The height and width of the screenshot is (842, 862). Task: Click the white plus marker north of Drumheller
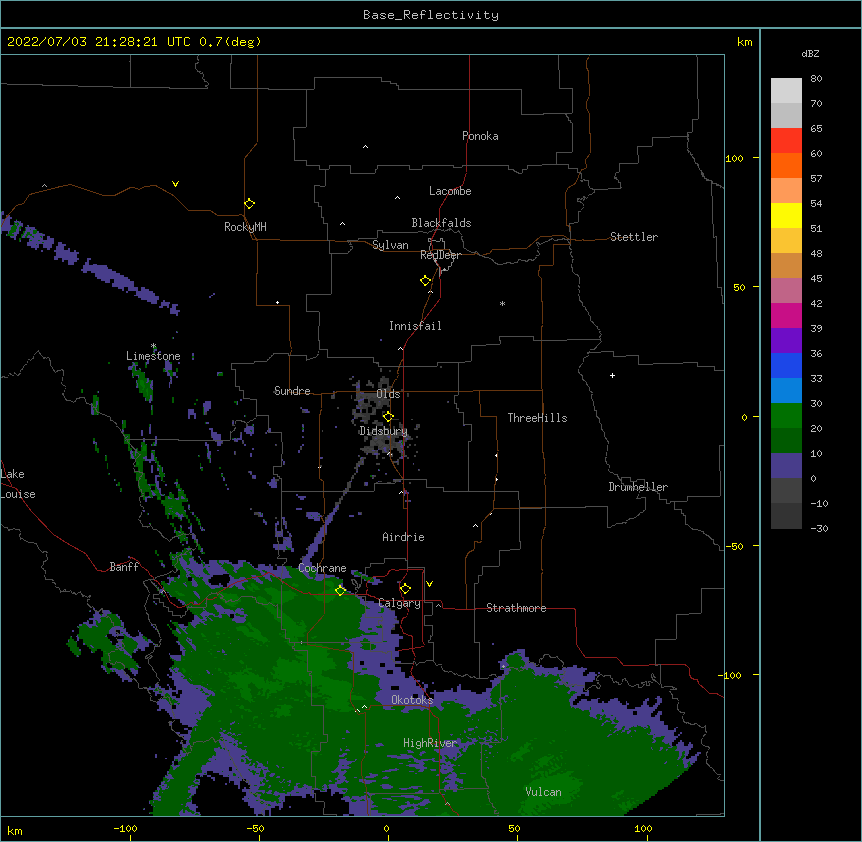[612, 375]
